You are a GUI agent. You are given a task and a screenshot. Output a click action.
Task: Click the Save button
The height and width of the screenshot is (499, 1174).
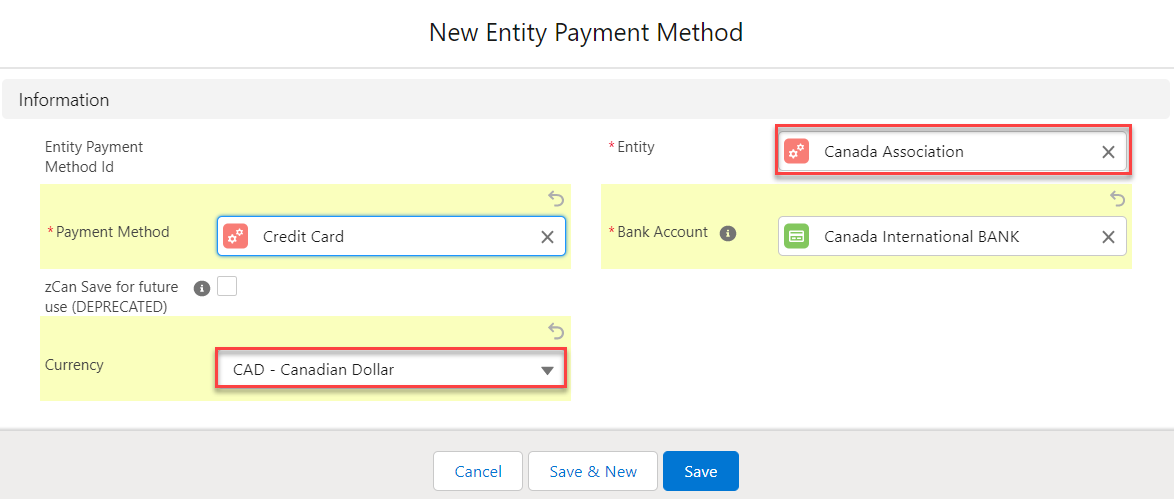[700, 471]
